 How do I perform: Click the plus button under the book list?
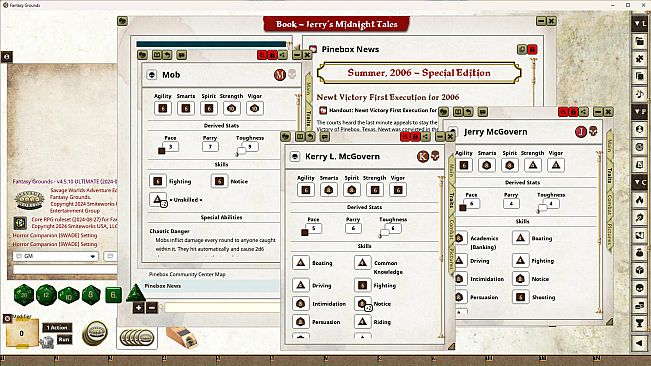tap(139, 307)
